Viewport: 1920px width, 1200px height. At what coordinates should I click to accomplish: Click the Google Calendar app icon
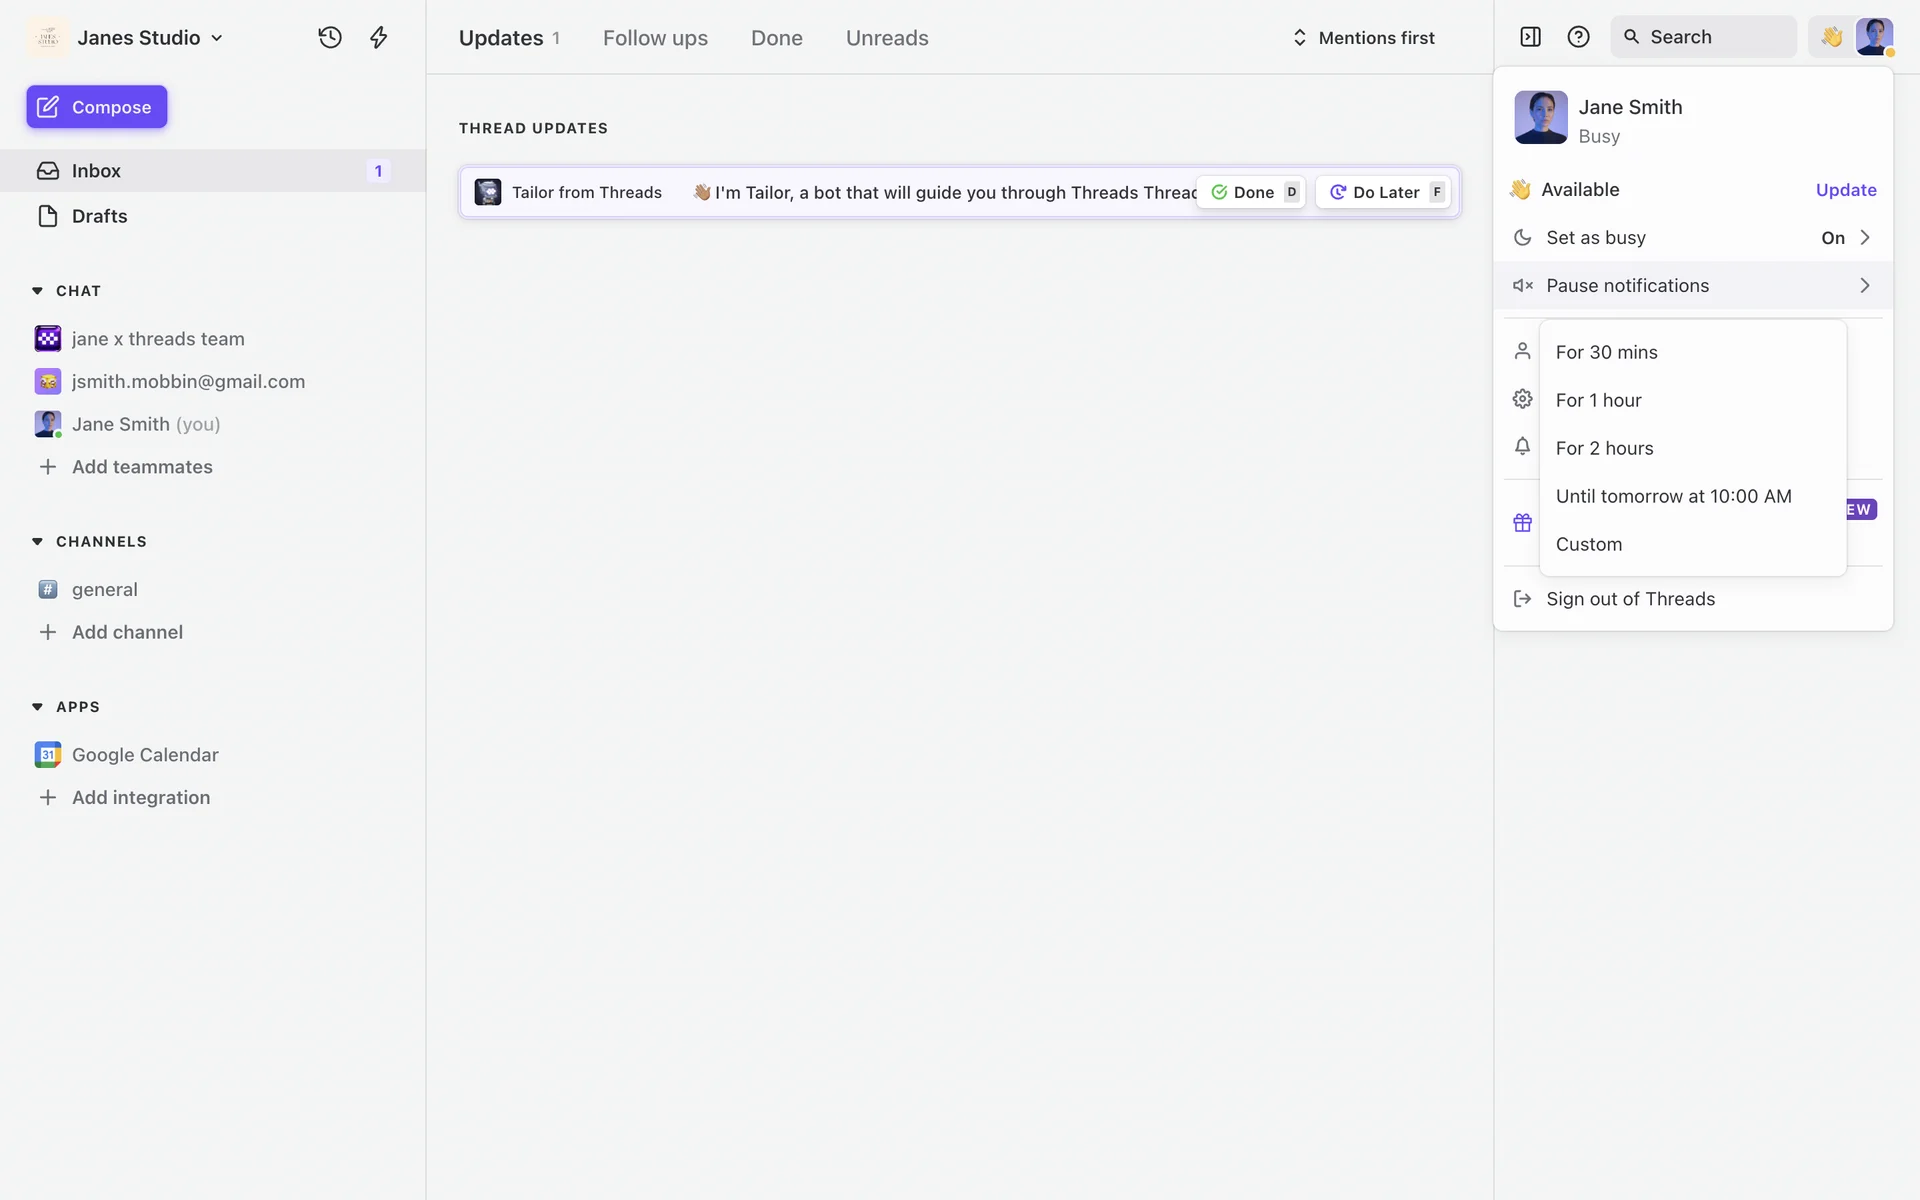pos(47,754)
